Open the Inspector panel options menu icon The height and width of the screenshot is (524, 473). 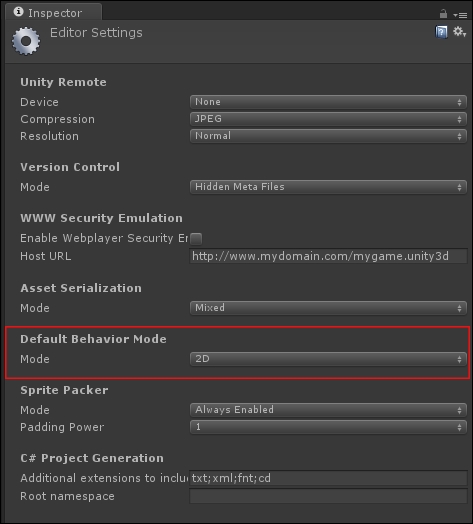click(x=460, y=15)
